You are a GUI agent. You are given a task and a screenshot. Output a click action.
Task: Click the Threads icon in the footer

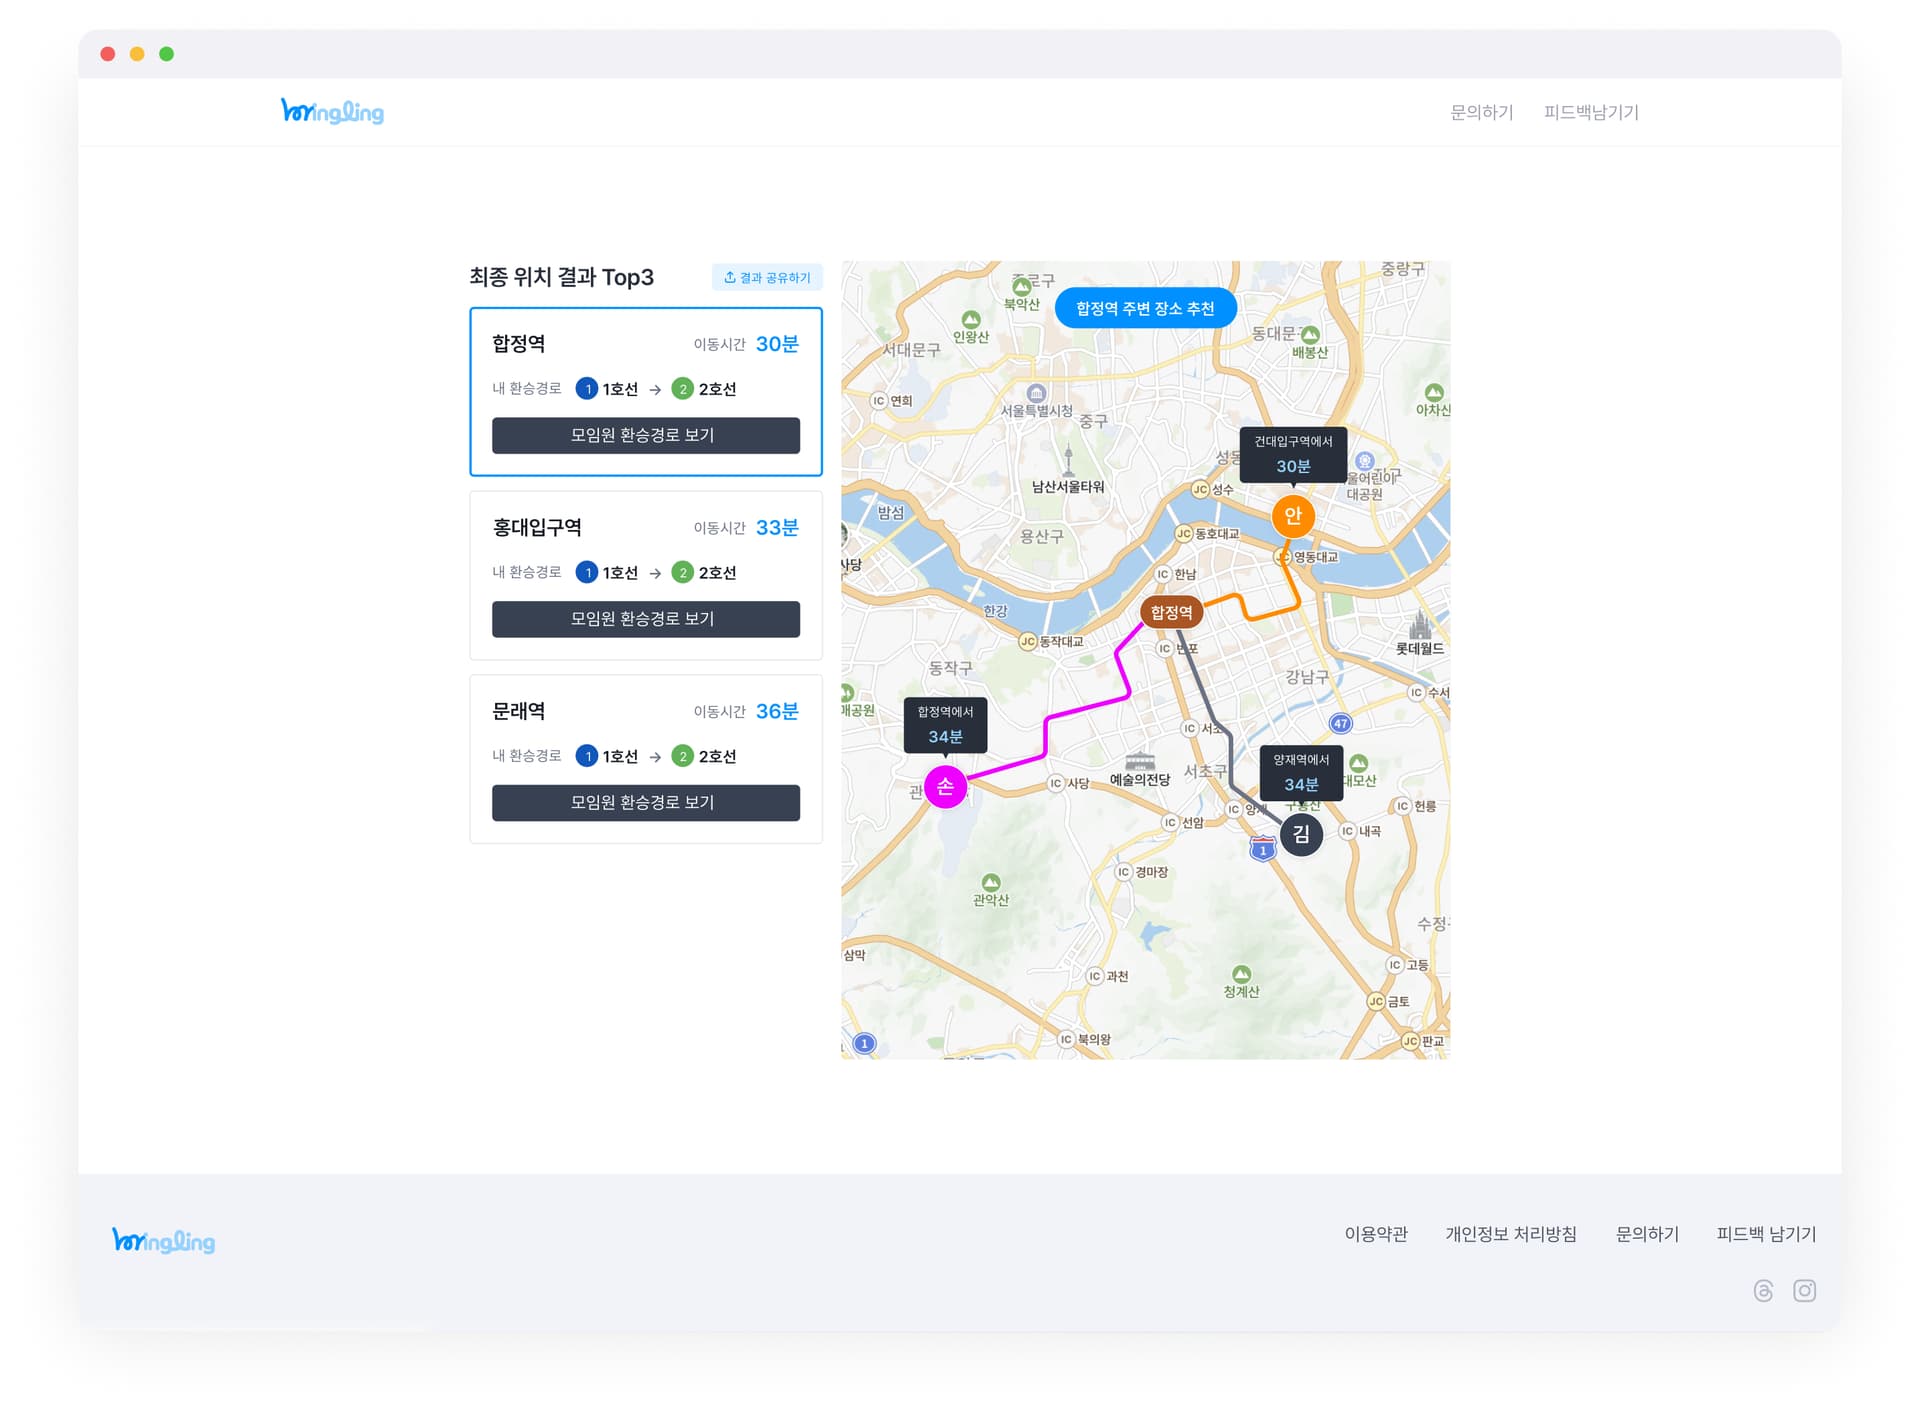click(x=1763, y=1291)
